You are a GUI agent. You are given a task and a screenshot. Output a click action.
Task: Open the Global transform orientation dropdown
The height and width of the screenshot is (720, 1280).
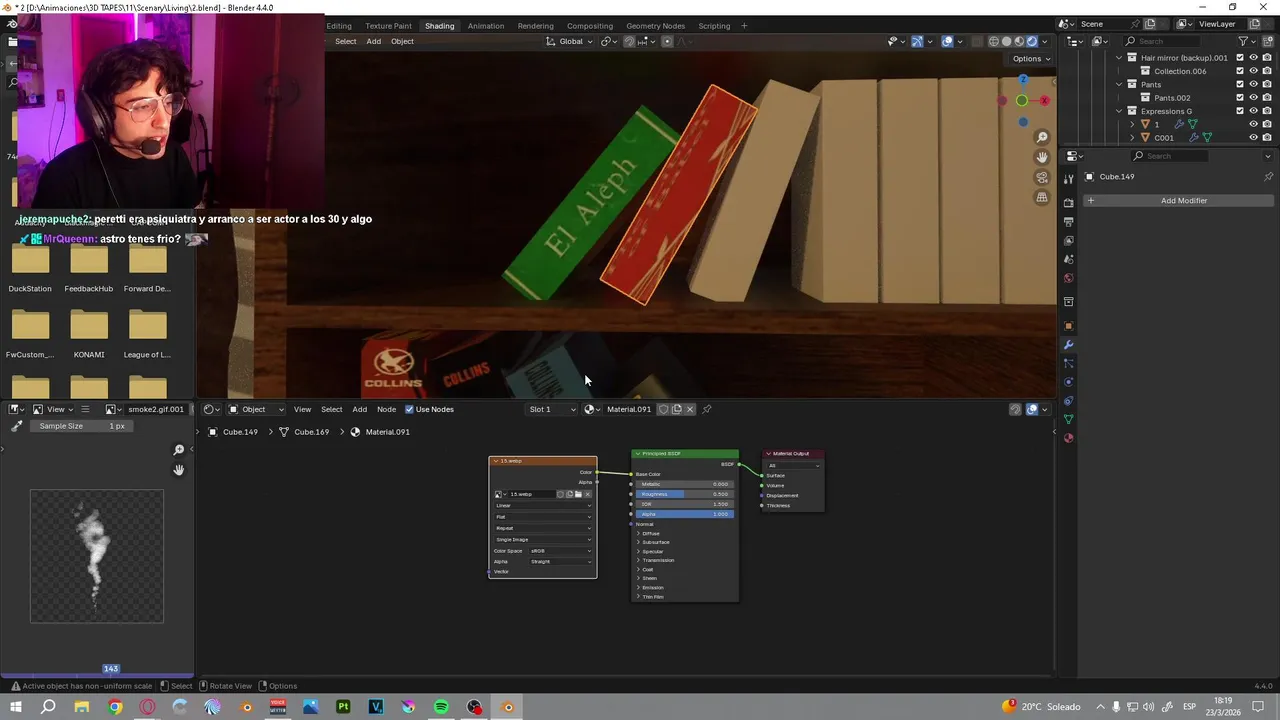(569, 41)
